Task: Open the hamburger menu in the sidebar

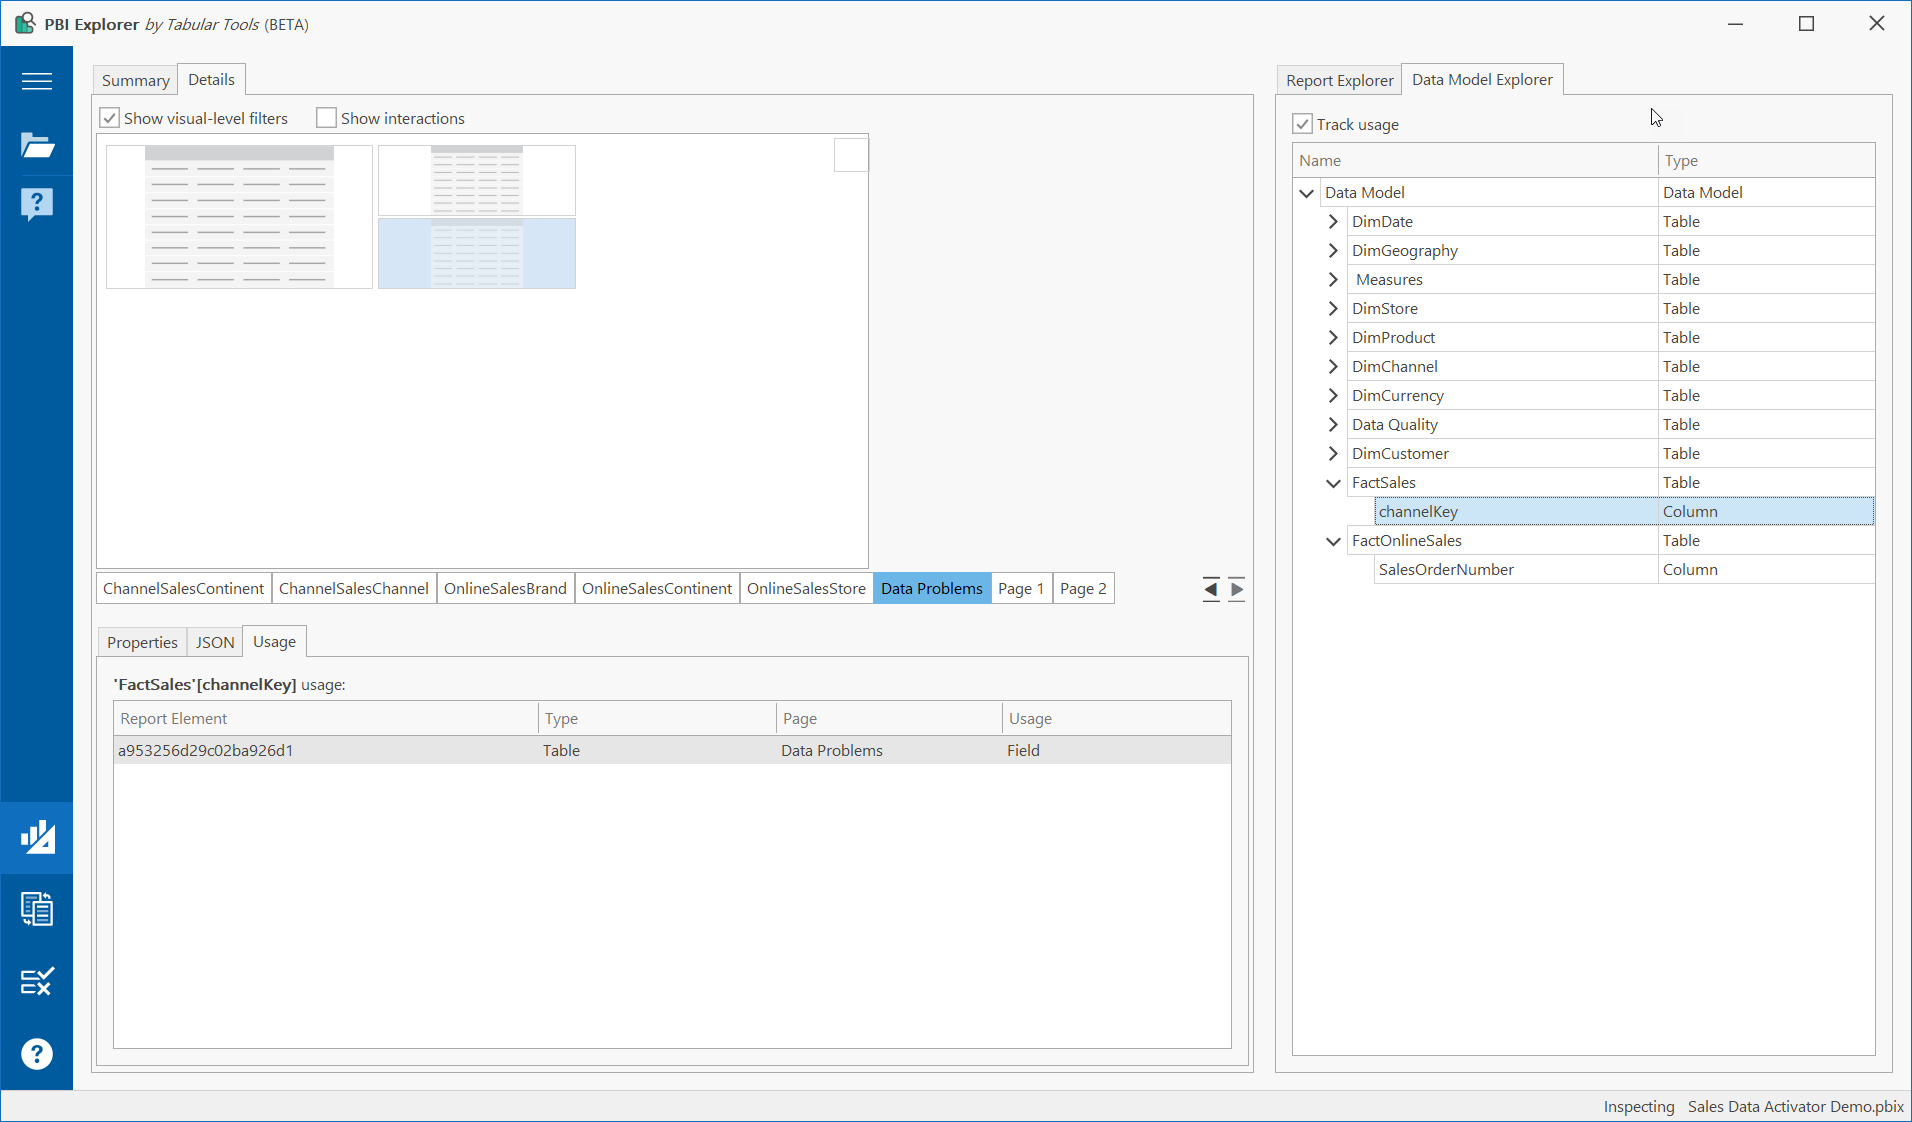Action: click(x=37, y=81)
